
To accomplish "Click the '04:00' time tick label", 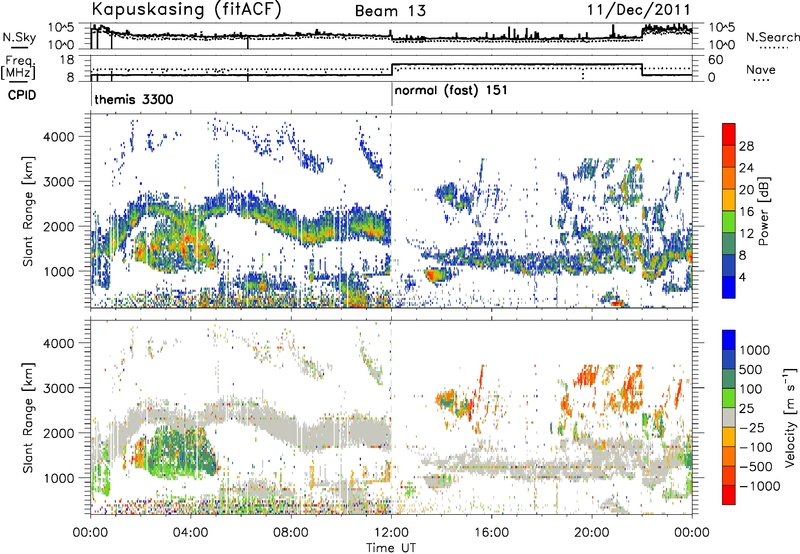I will click(191, 533).
